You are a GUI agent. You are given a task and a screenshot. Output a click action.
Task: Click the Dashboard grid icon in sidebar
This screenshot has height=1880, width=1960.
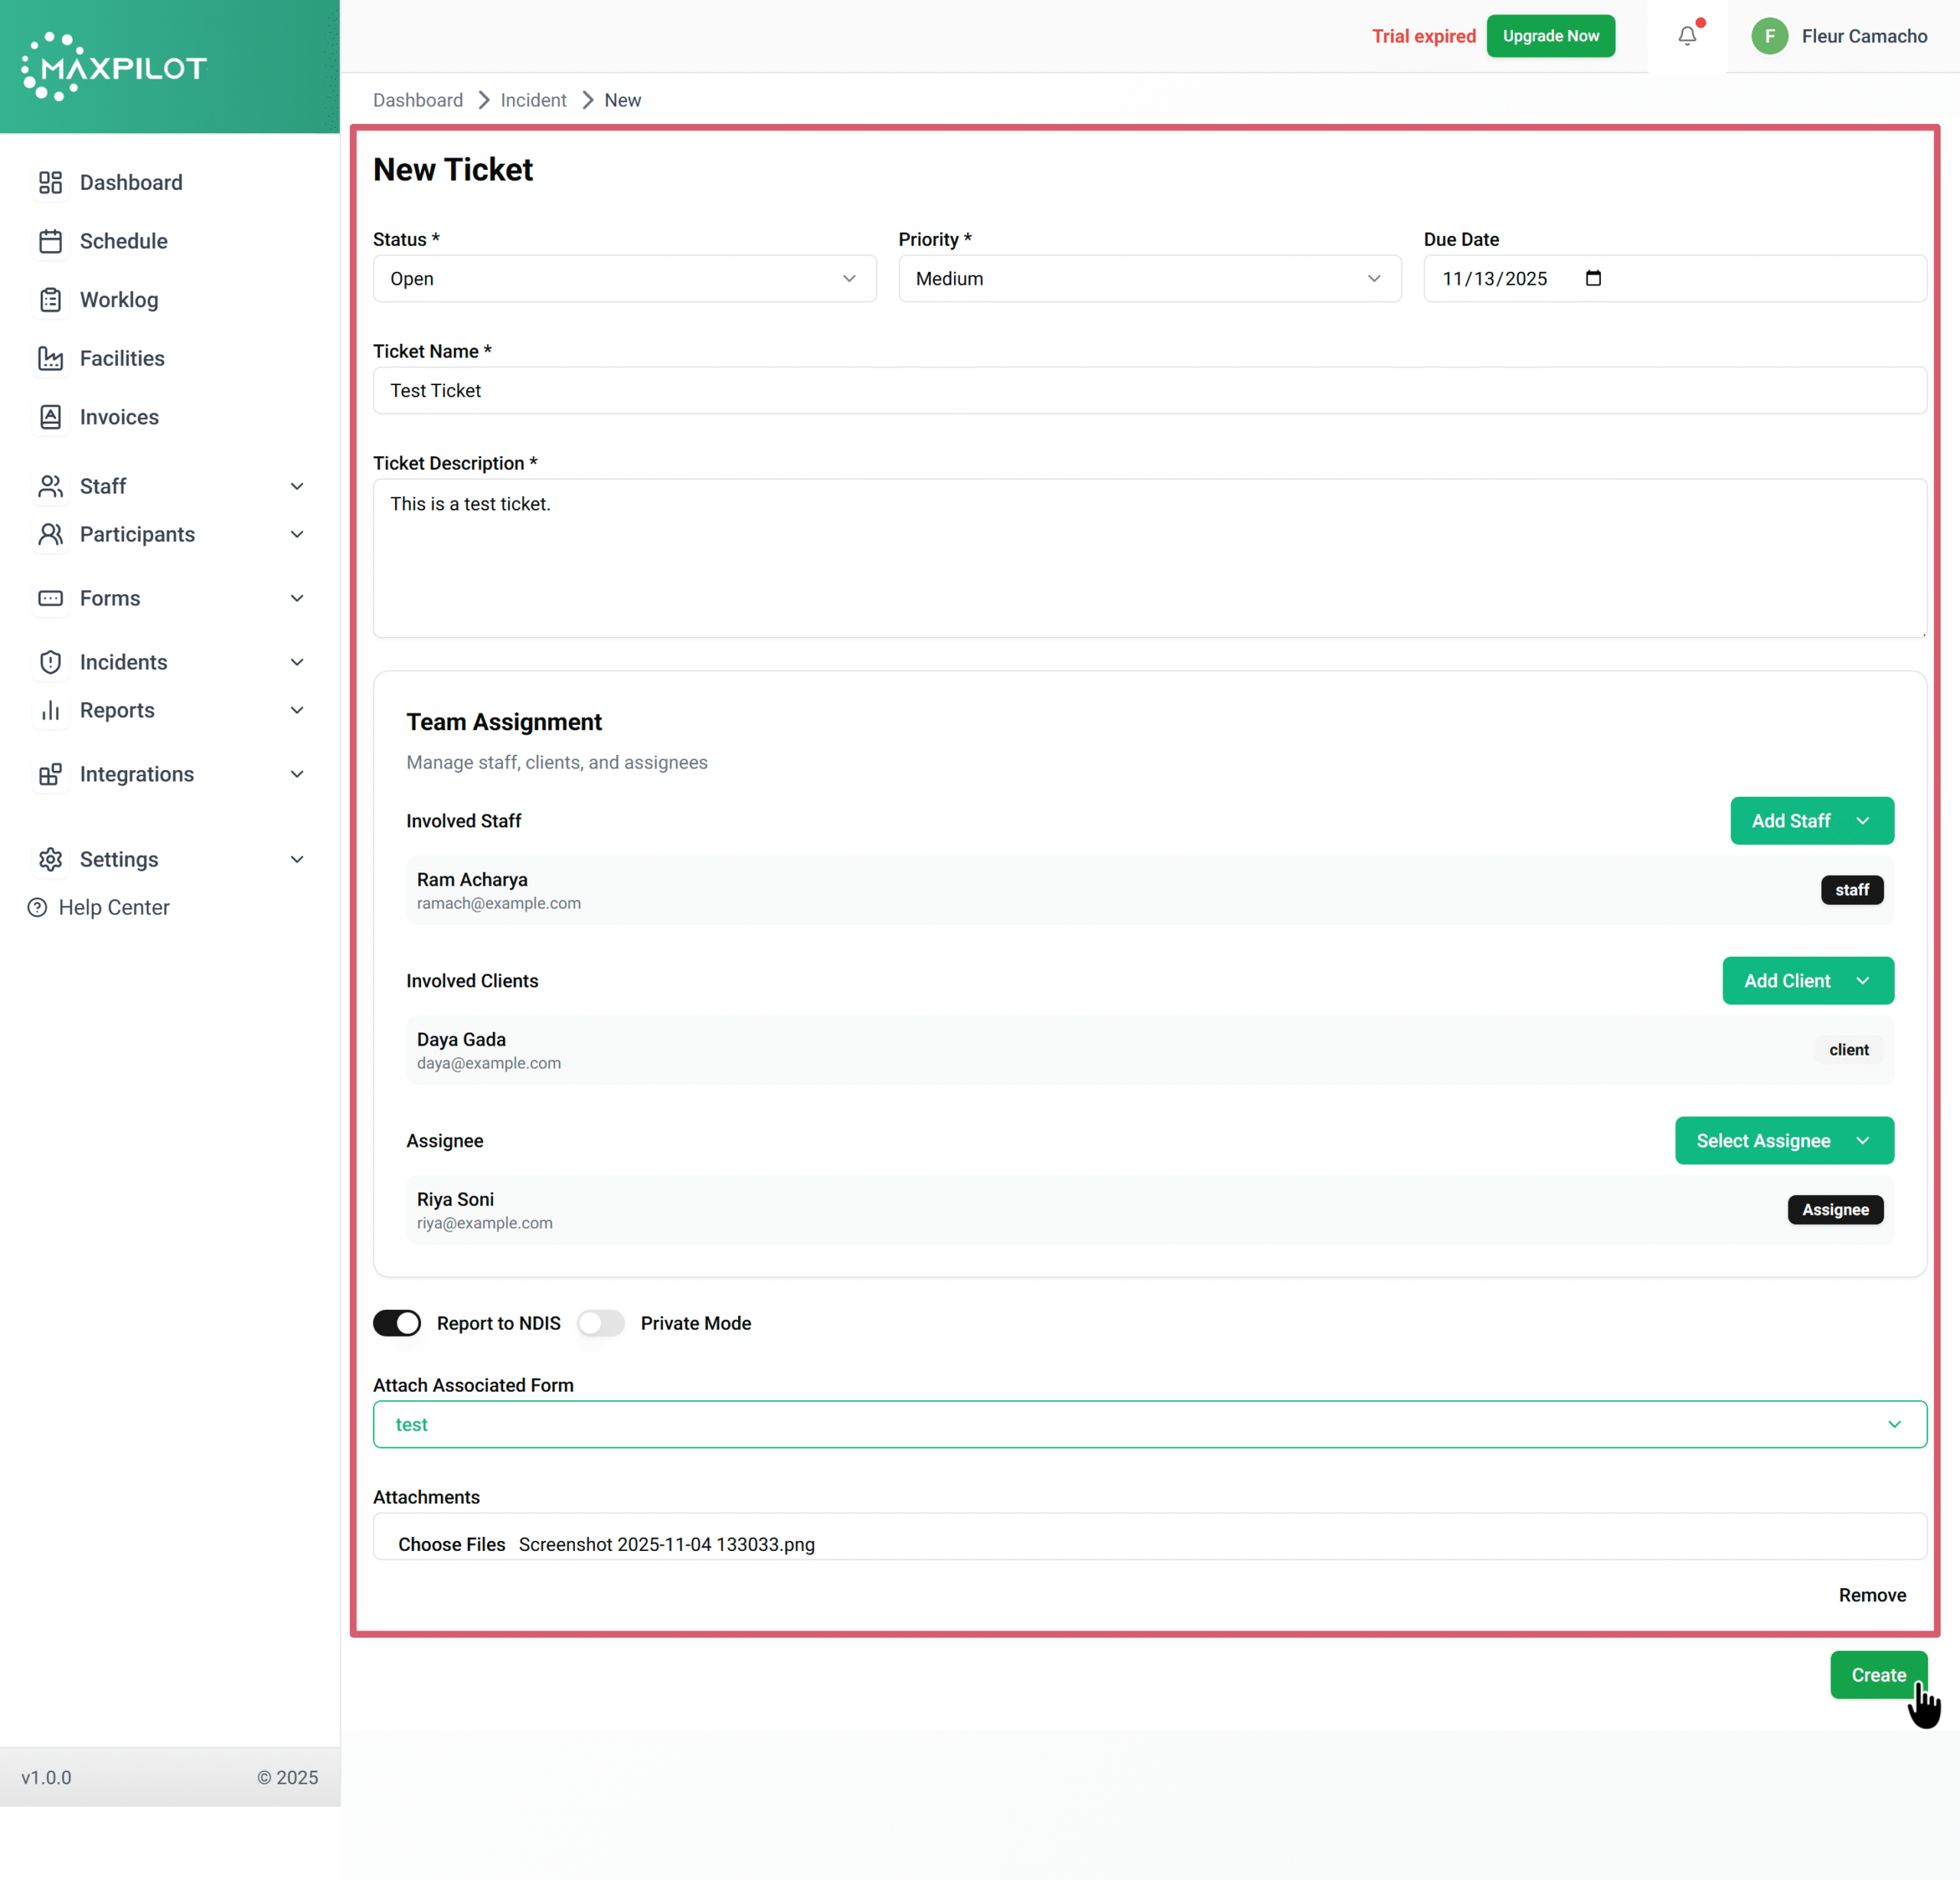[x=50, y=182]
